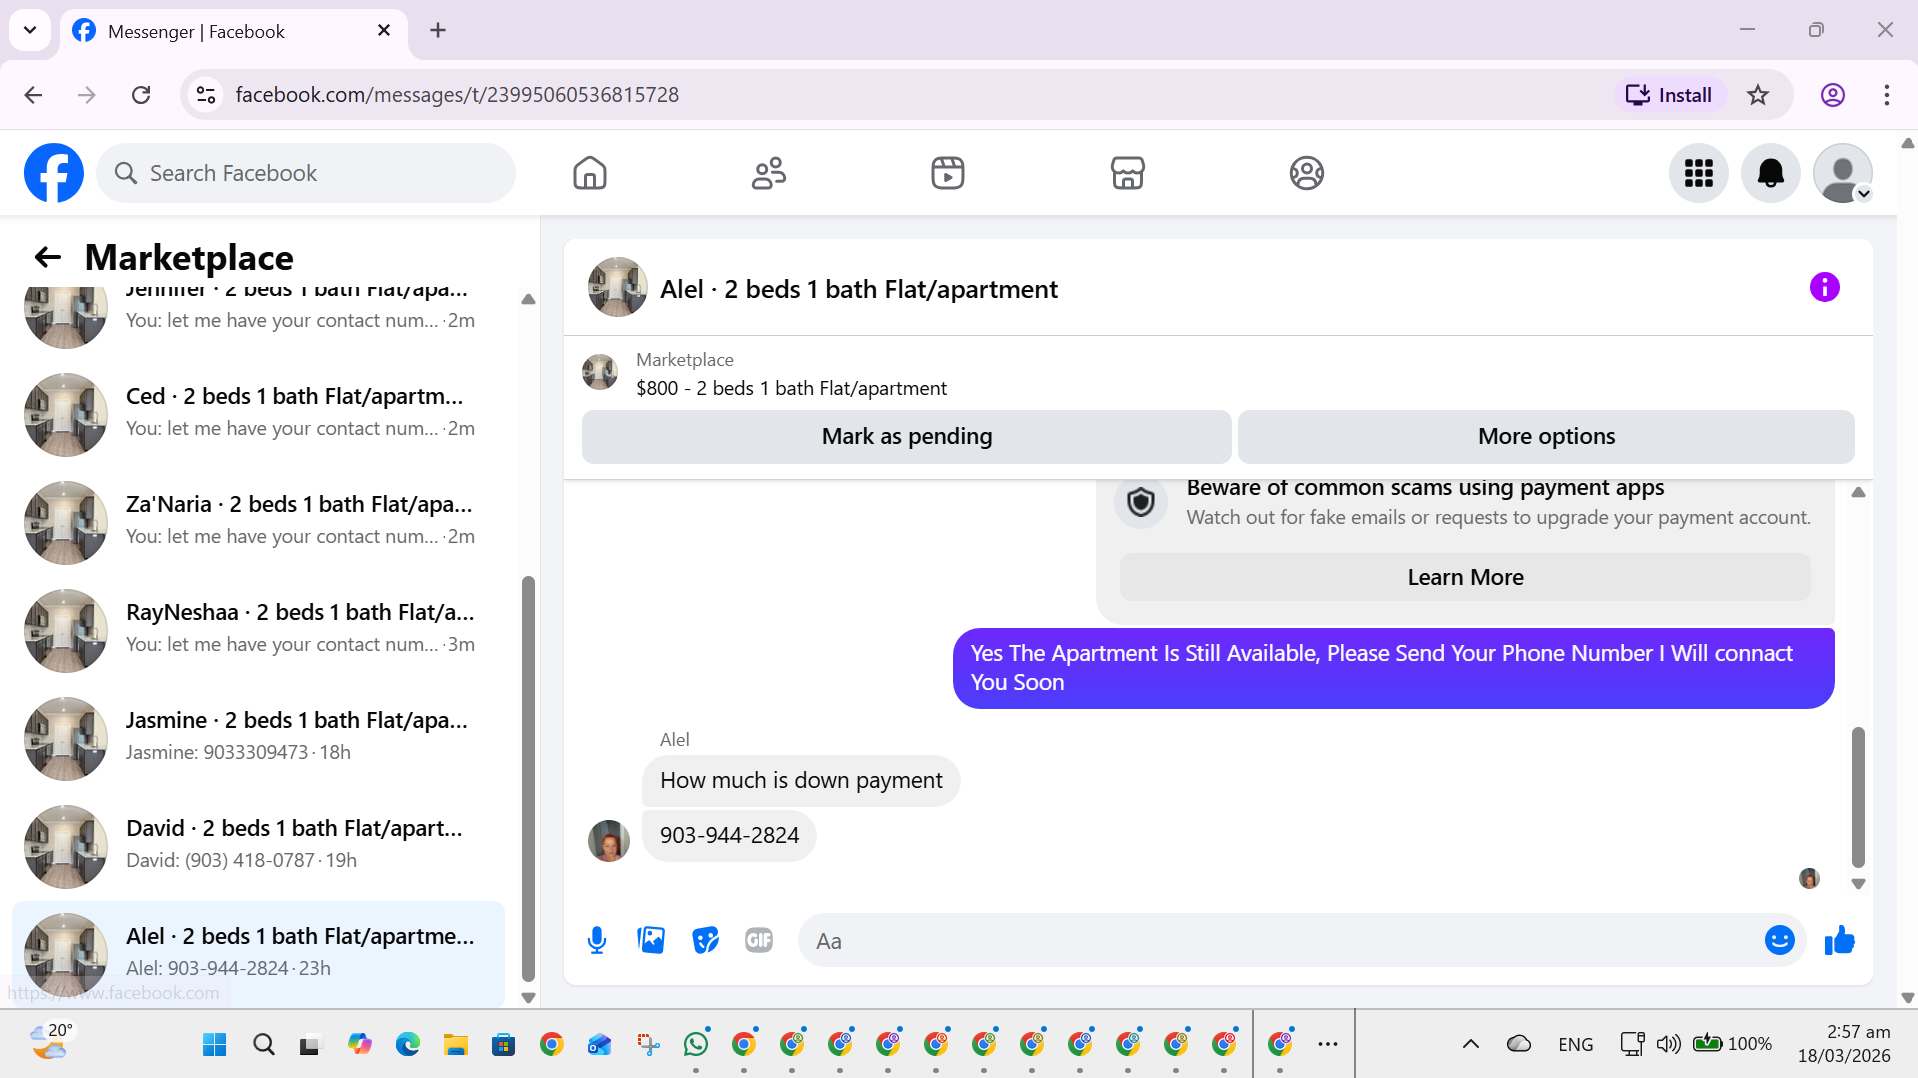
Task: Open the account profile menu
Action: 1843,173
